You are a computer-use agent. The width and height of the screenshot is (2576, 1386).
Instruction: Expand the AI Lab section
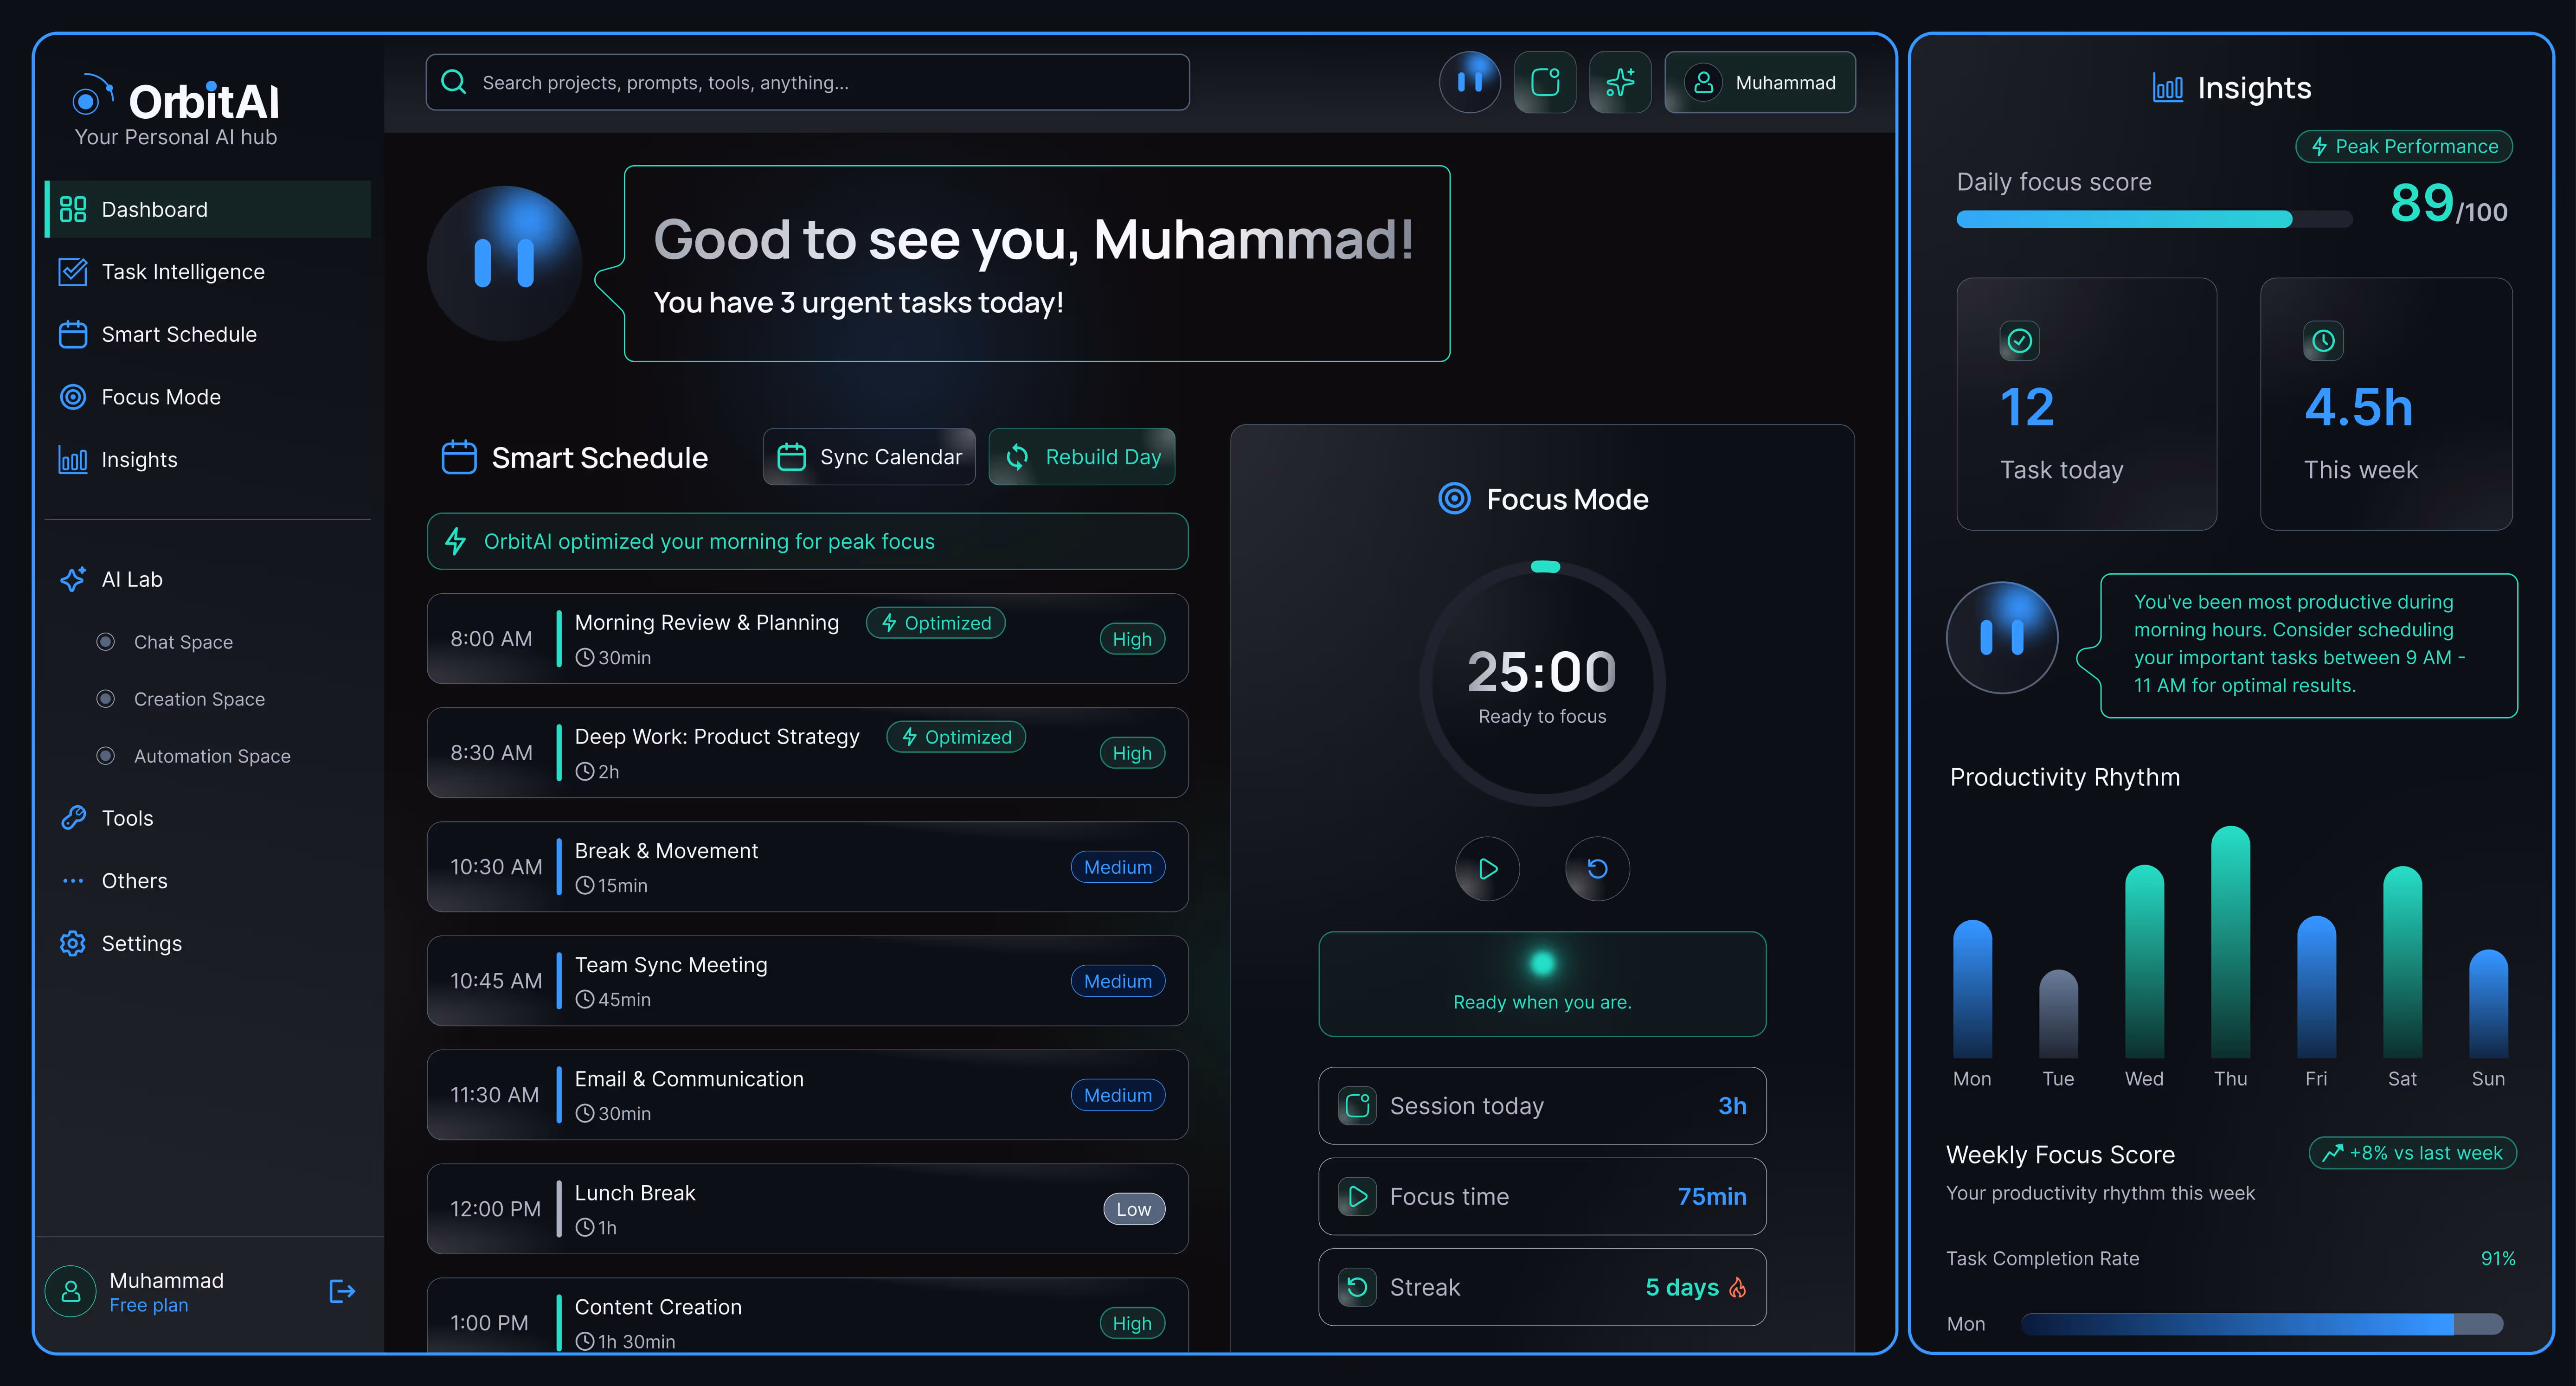pos(131,579)
